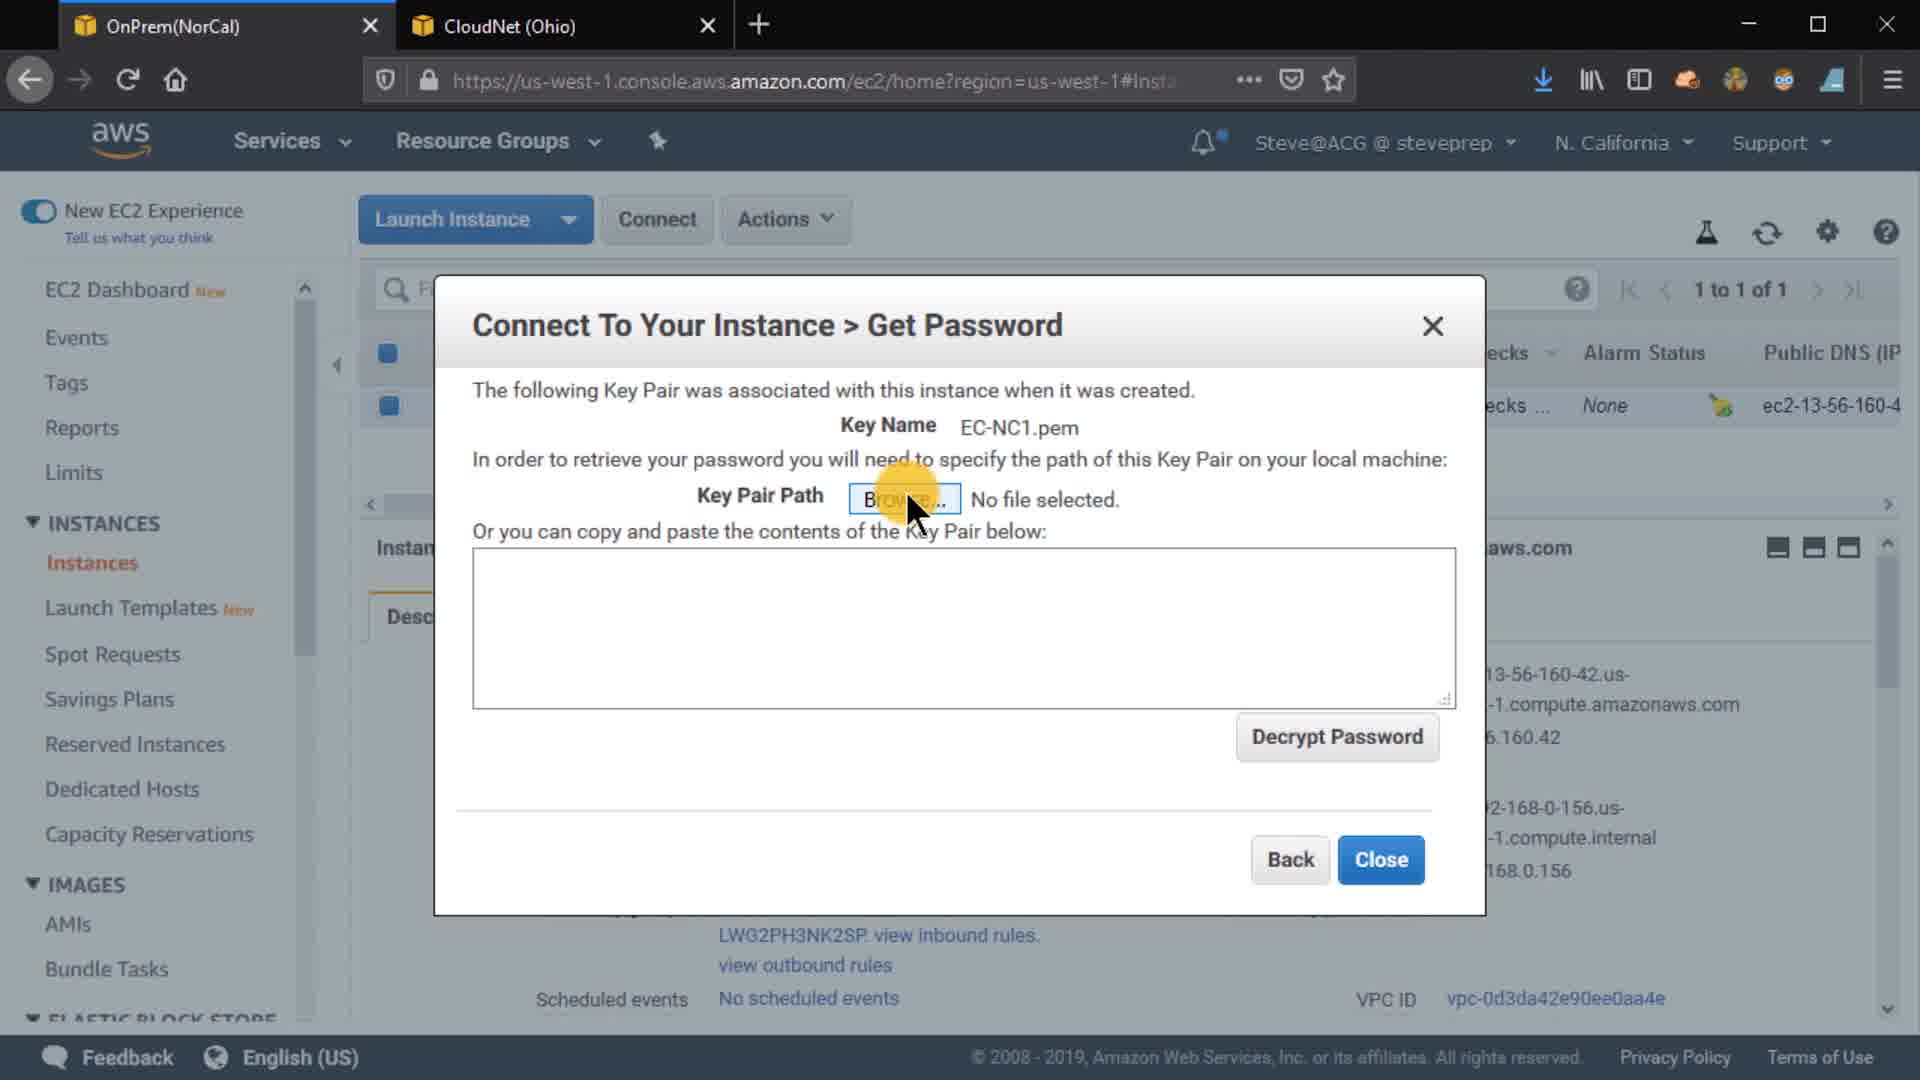Refresh the instances list
The height and width of the screenshot is (1080, 1920).
click(1767, 233)
